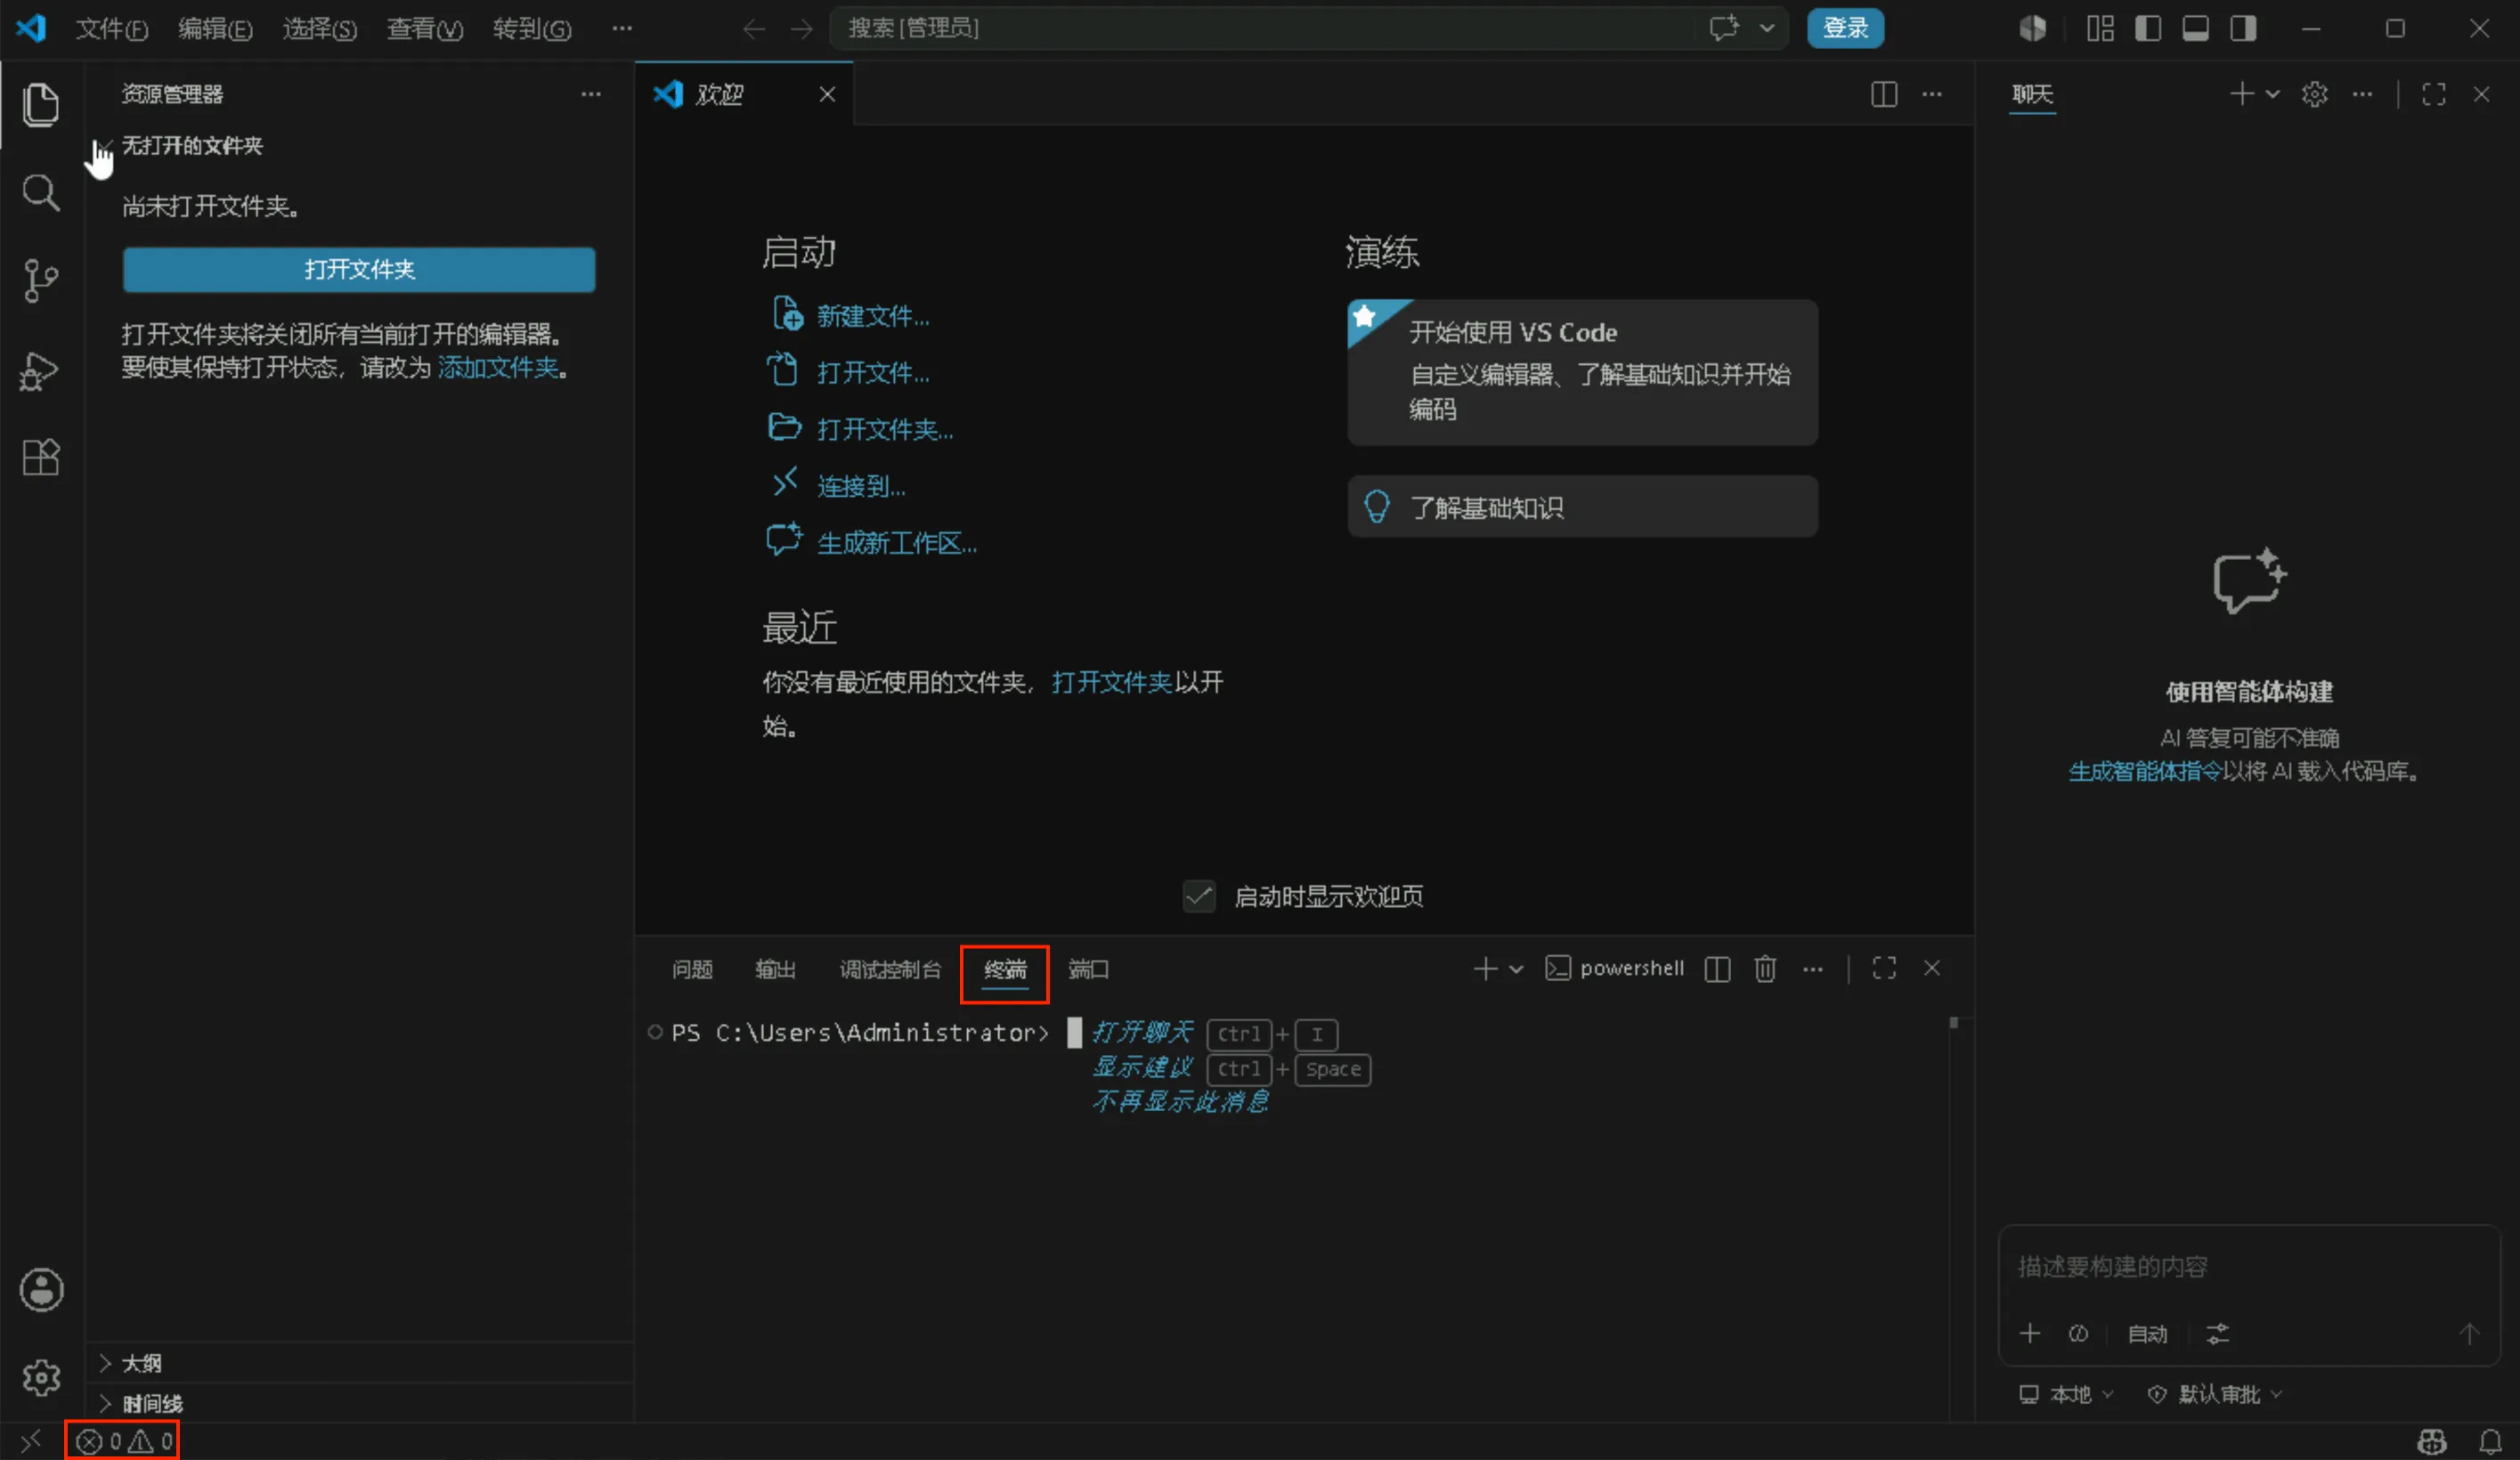2520x1460 pixels.
Task: Show more menu bar items ellipsis
Action: 622,28
